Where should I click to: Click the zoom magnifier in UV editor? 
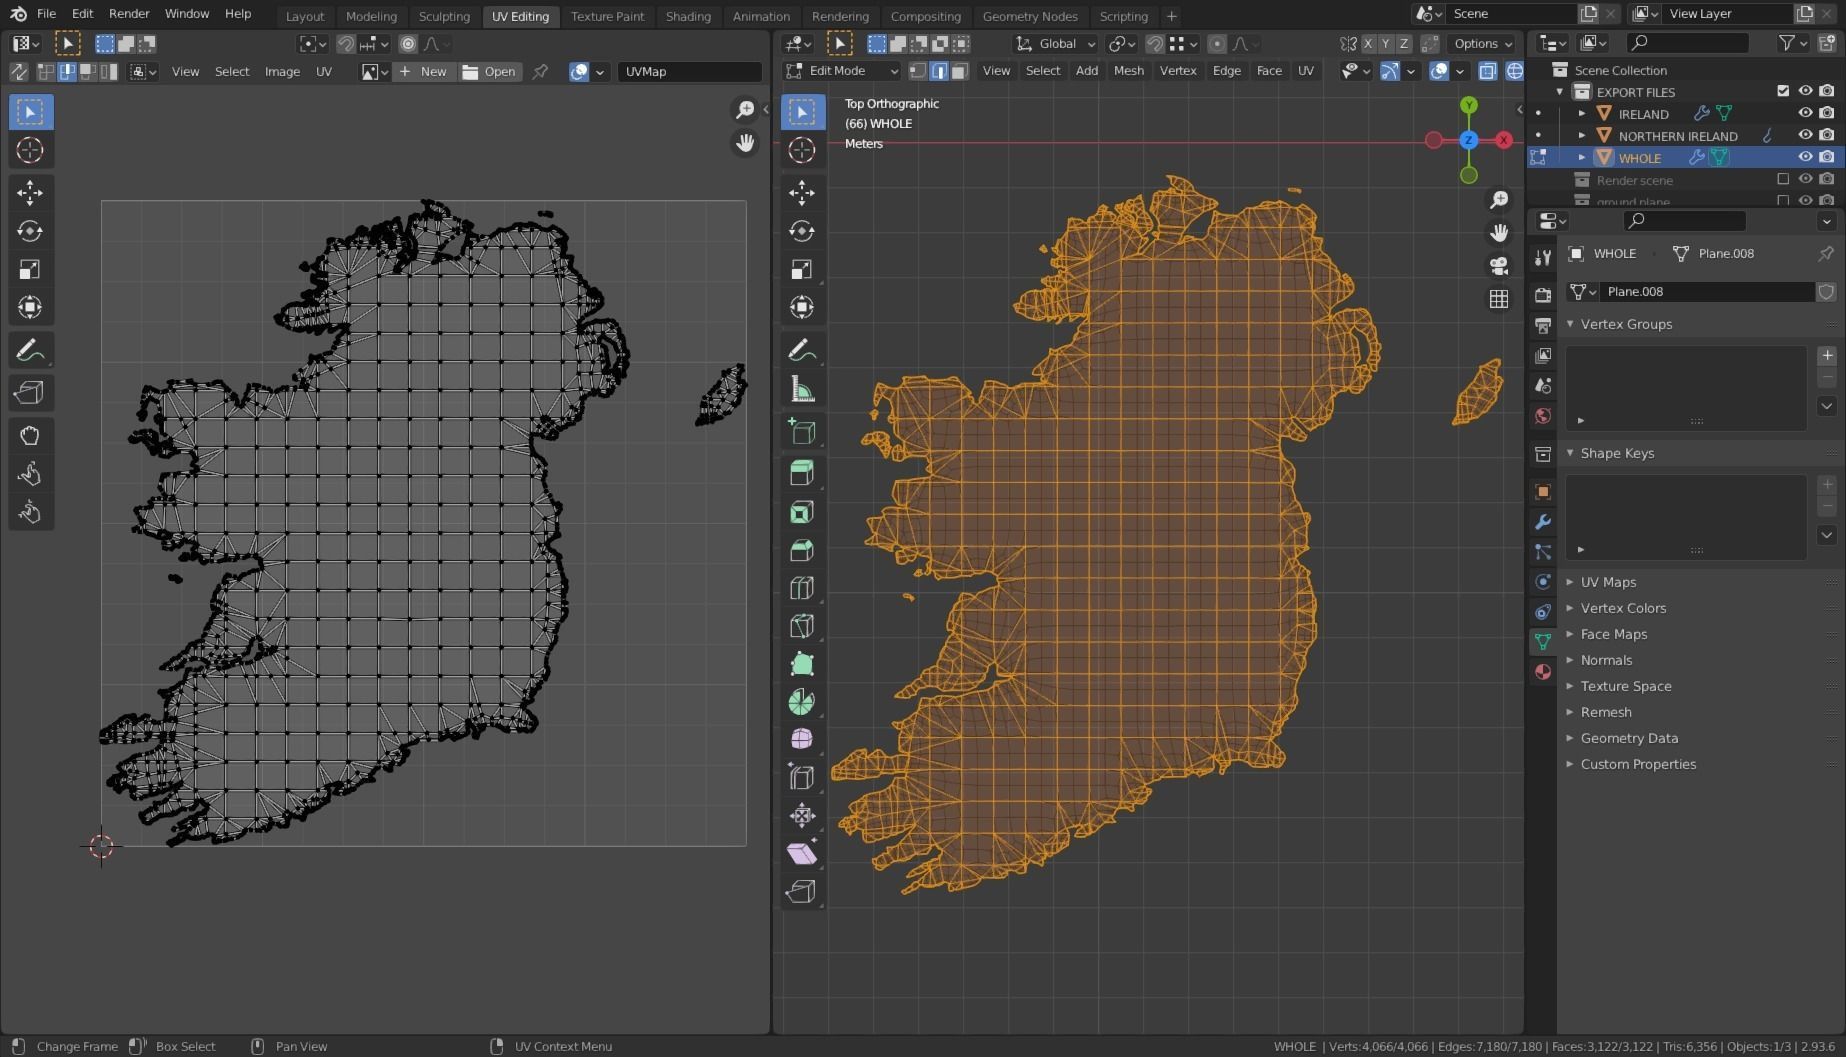click(745, 109)
